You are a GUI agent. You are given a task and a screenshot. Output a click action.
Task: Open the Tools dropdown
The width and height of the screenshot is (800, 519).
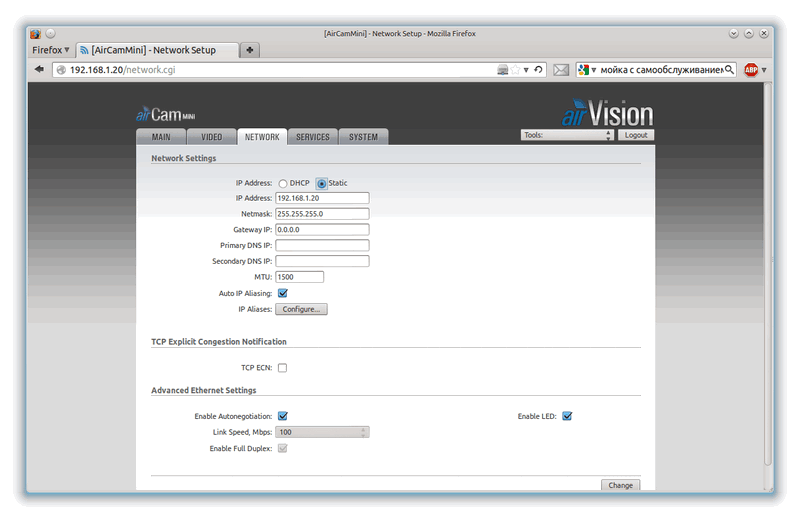566,135
